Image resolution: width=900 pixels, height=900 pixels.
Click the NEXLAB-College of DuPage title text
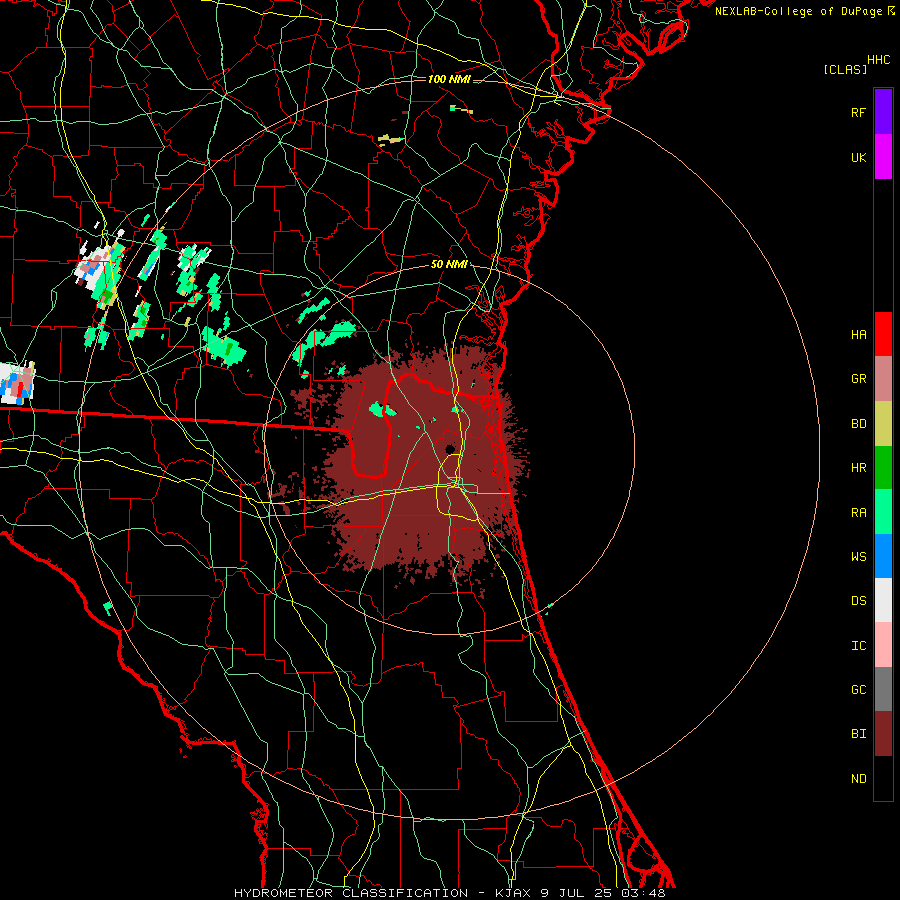[x=798, y=11]
